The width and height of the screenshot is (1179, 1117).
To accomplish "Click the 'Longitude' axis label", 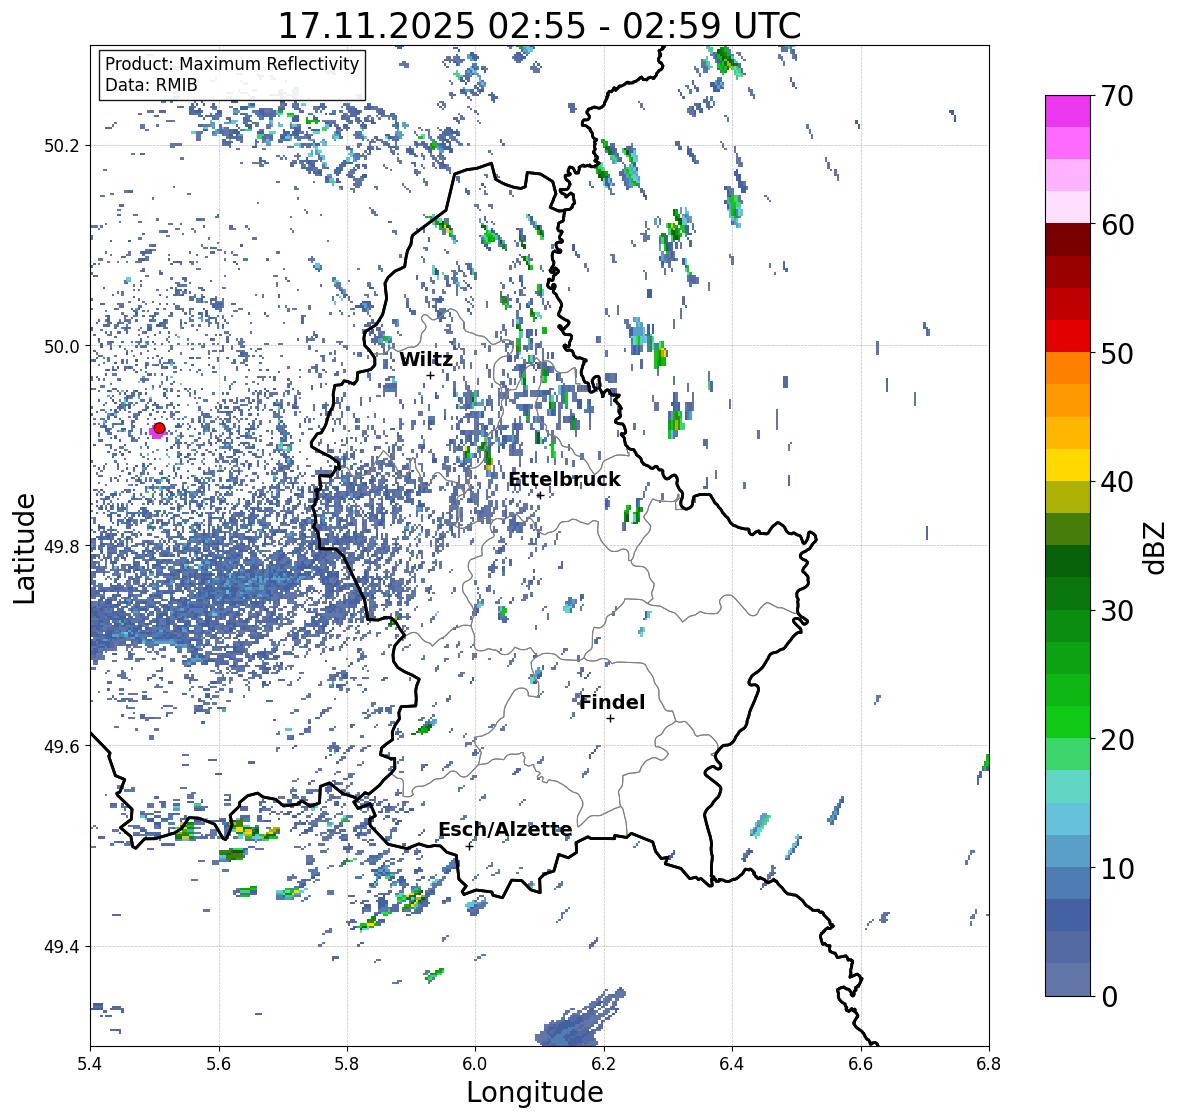I will point(535,1092).
